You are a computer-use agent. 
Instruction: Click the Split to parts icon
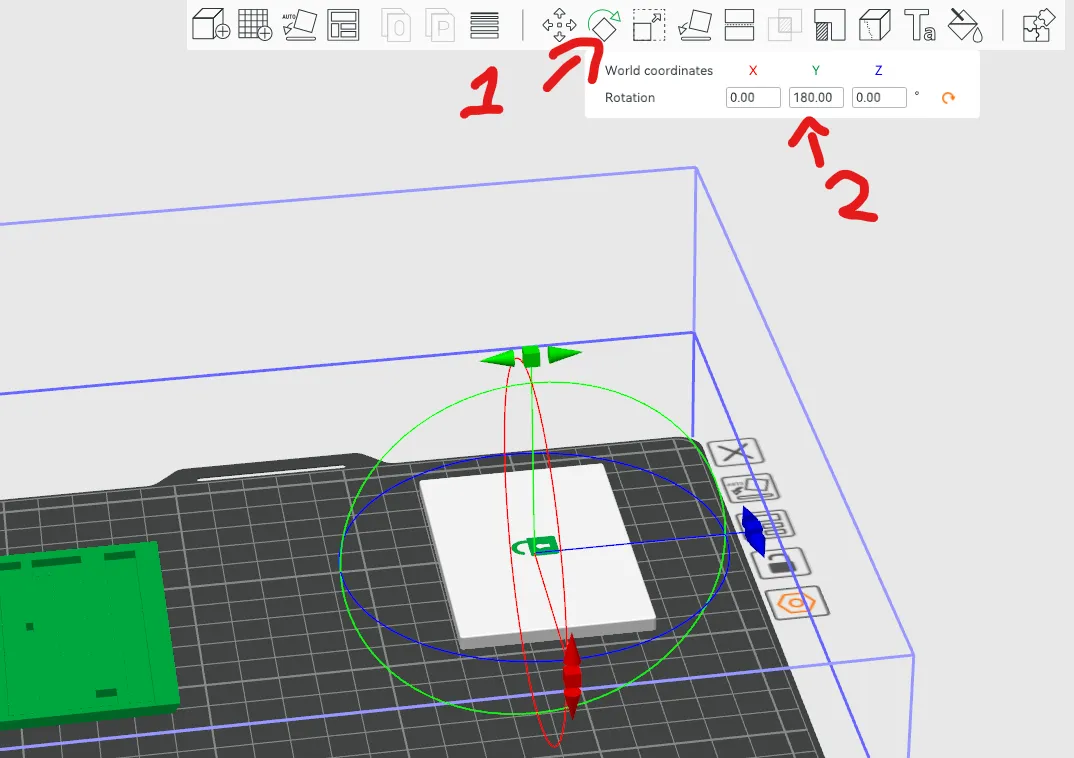click(440, 25)
